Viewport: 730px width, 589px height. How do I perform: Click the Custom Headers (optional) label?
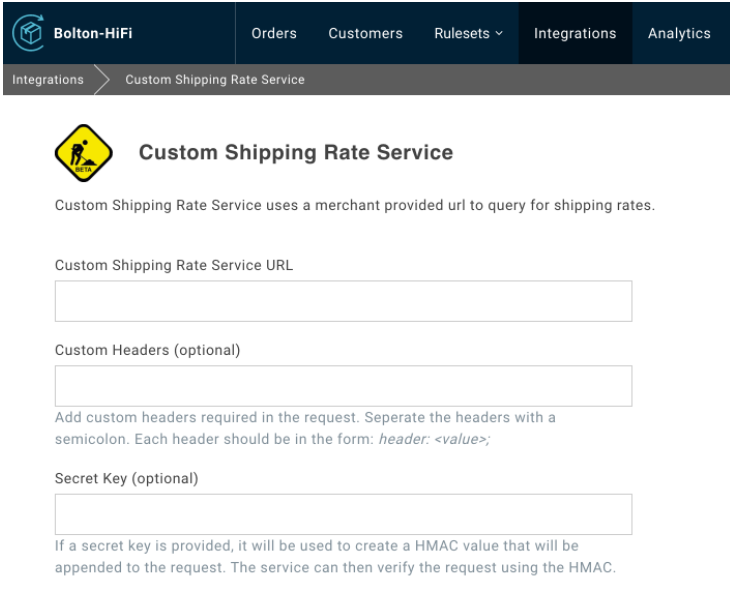147,350
